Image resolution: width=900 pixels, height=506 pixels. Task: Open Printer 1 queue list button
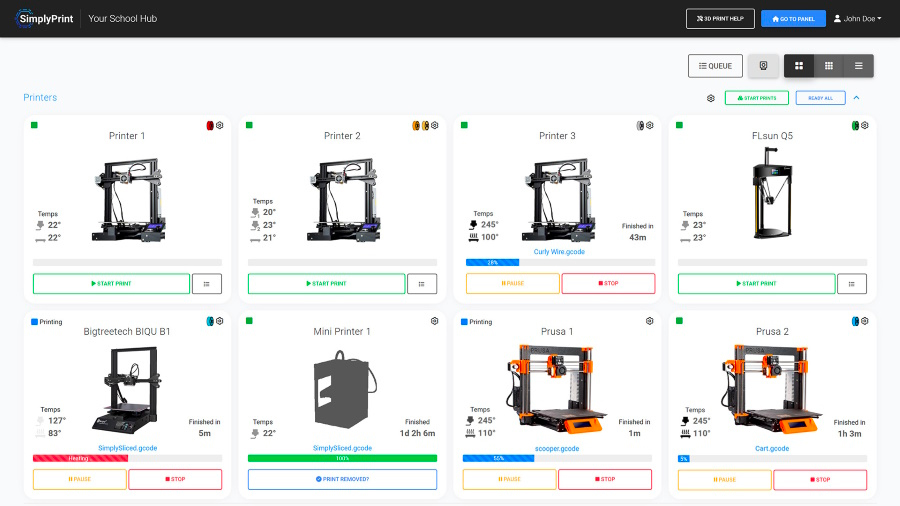point(207,283)
